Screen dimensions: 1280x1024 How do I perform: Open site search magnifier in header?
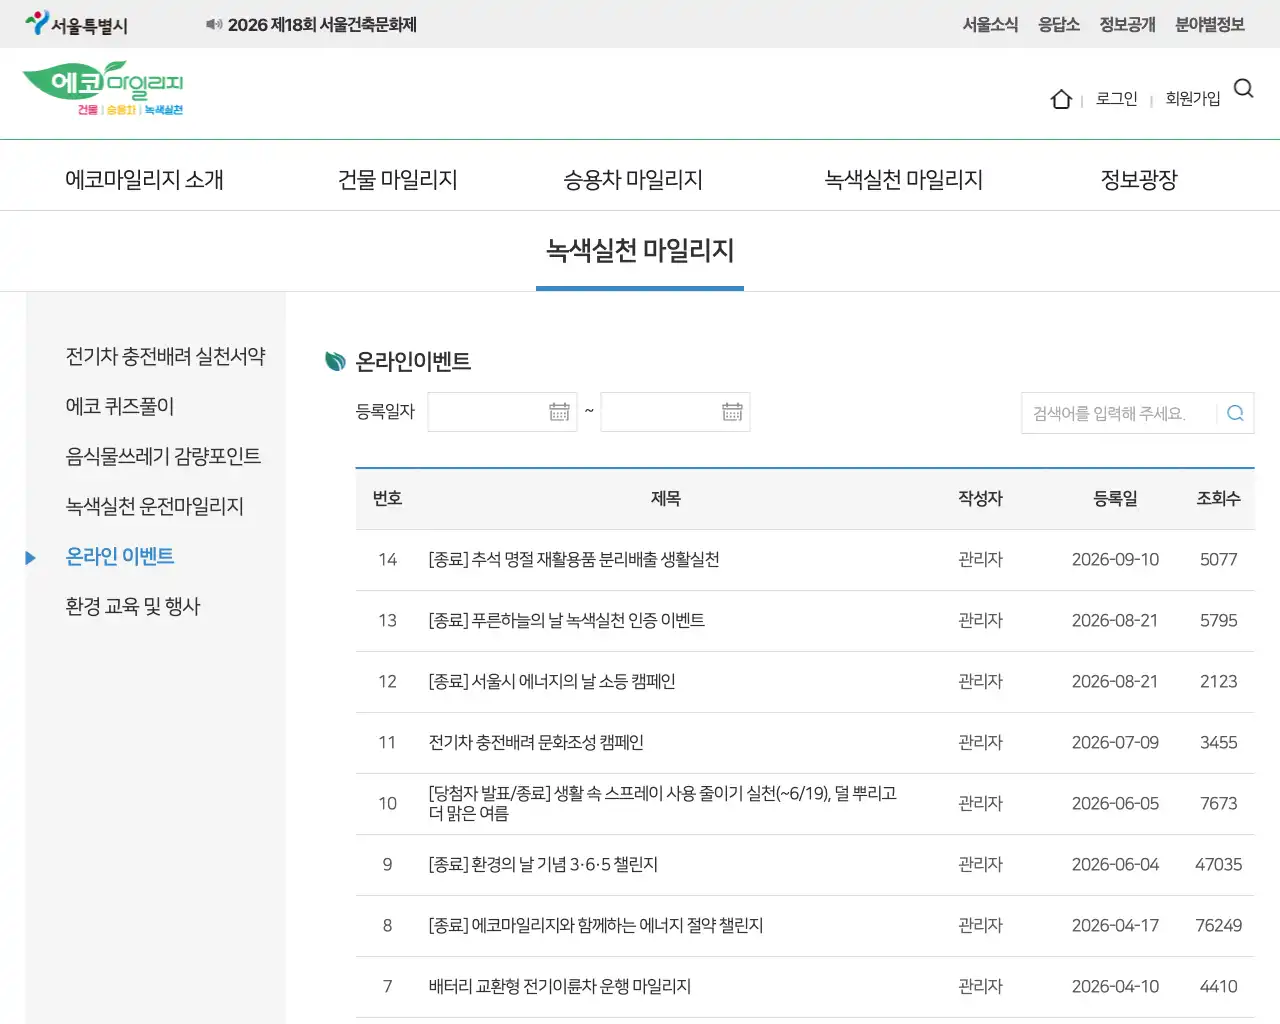pos(1243,89)
